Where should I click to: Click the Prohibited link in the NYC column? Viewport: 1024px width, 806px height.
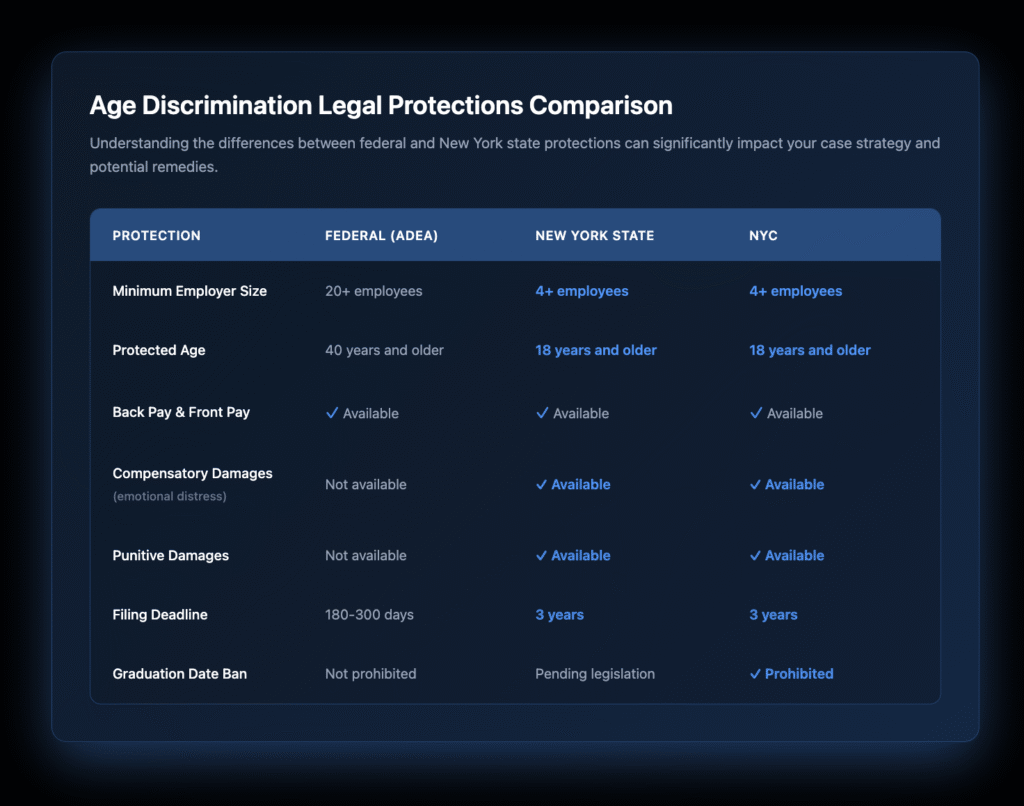coord(800,674)
